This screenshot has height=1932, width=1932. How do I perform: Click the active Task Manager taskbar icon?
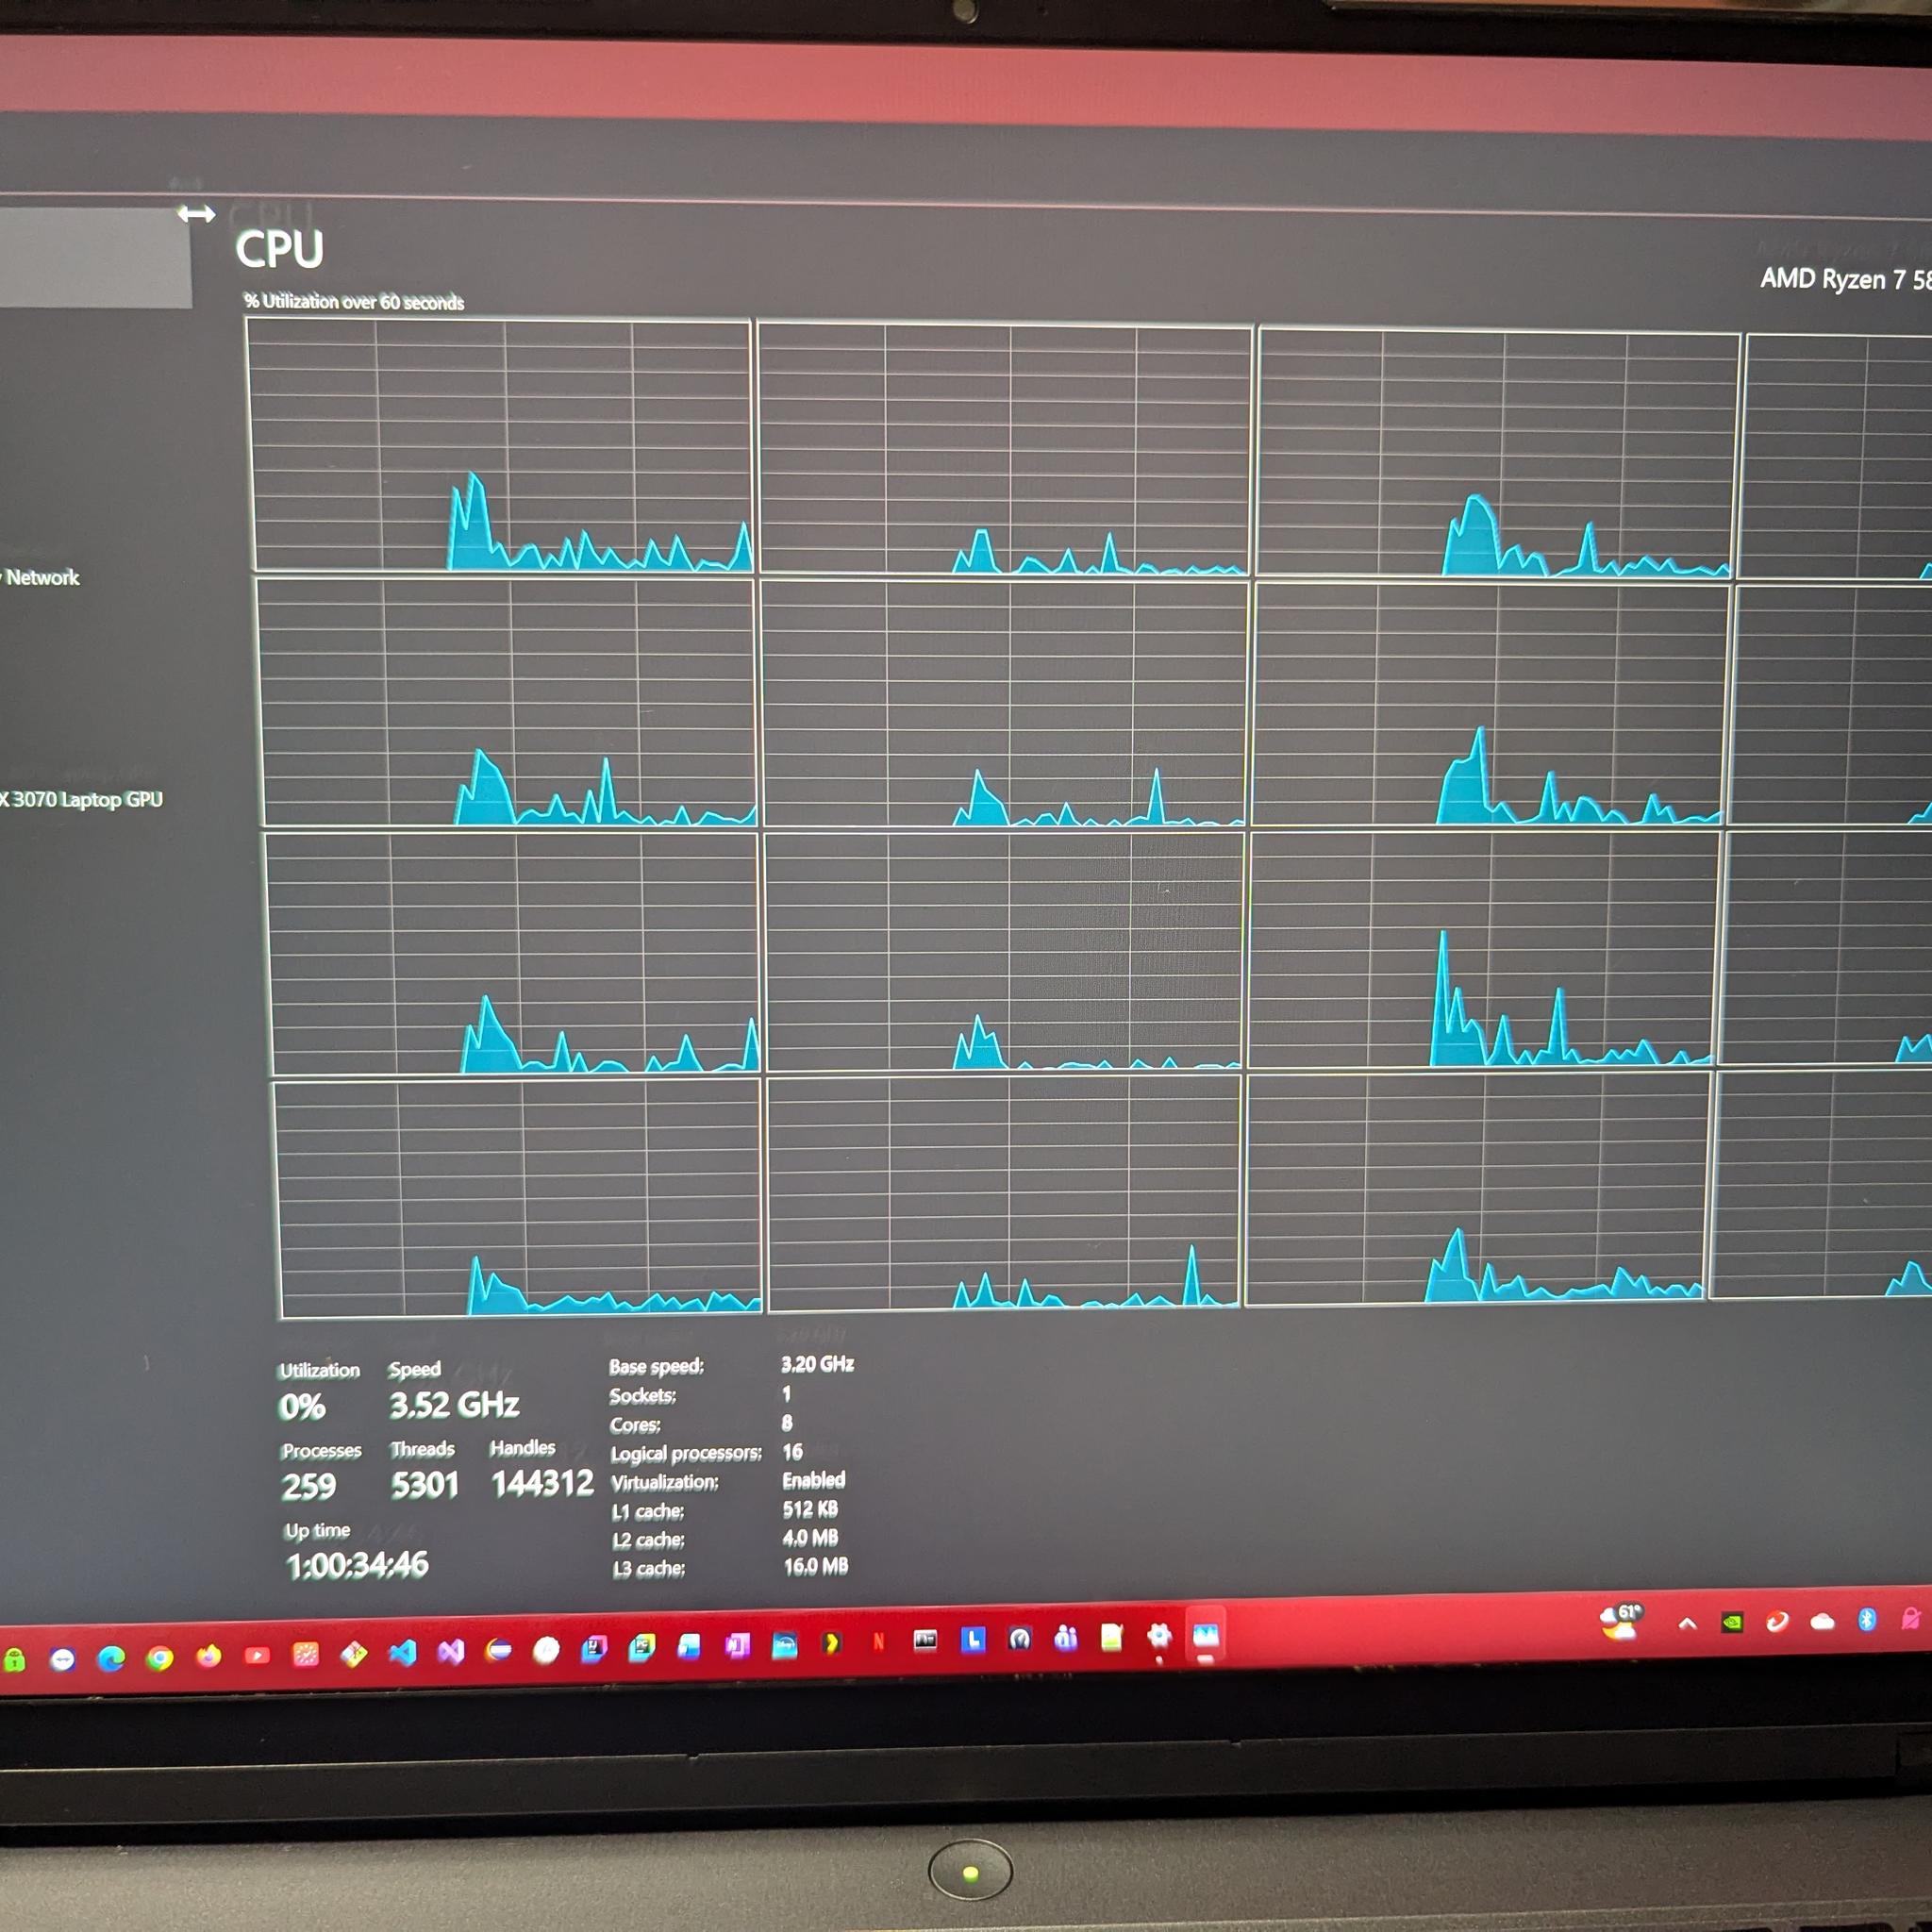(1206, 1635)
